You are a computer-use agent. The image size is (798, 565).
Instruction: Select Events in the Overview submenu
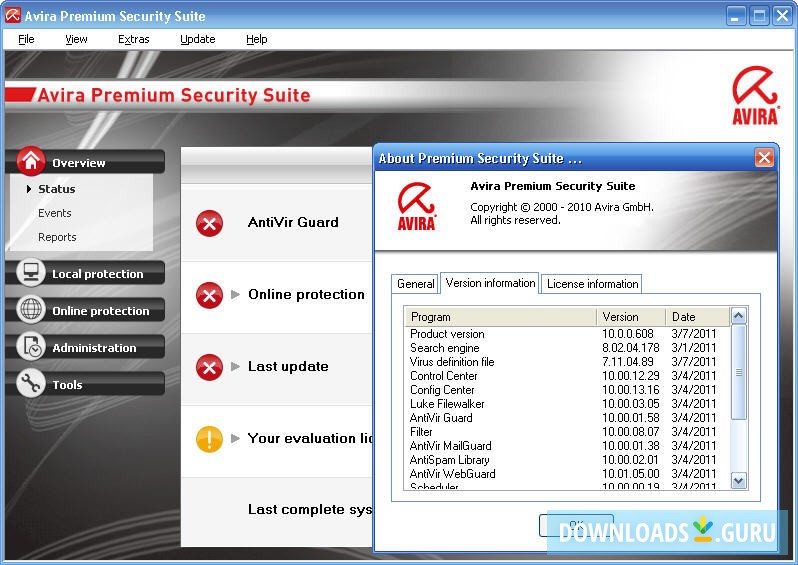pos(54,213)
